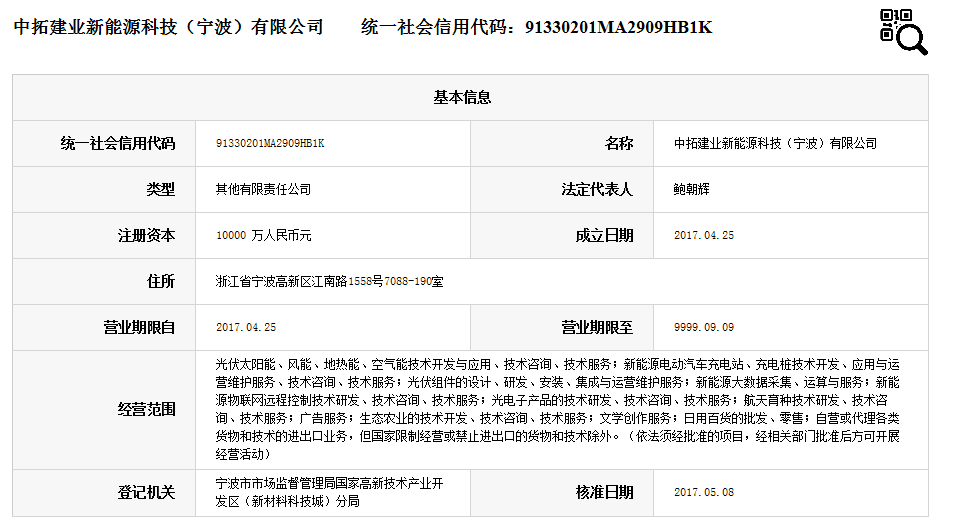The width and height of the screenshot is (963, 522).
Task: Click the 类型 label cell
Action: (x=160, y=190)
